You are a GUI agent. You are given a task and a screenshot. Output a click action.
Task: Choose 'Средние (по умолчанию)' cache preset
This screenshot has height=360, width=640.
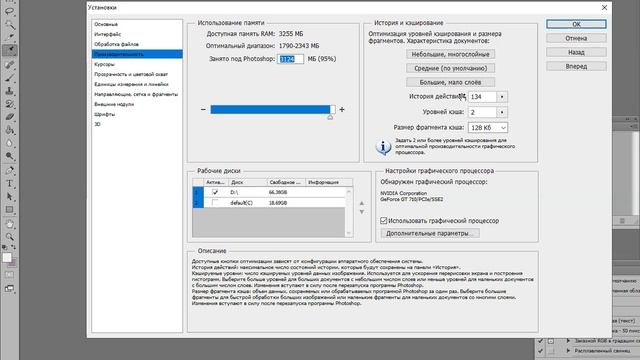450,68
